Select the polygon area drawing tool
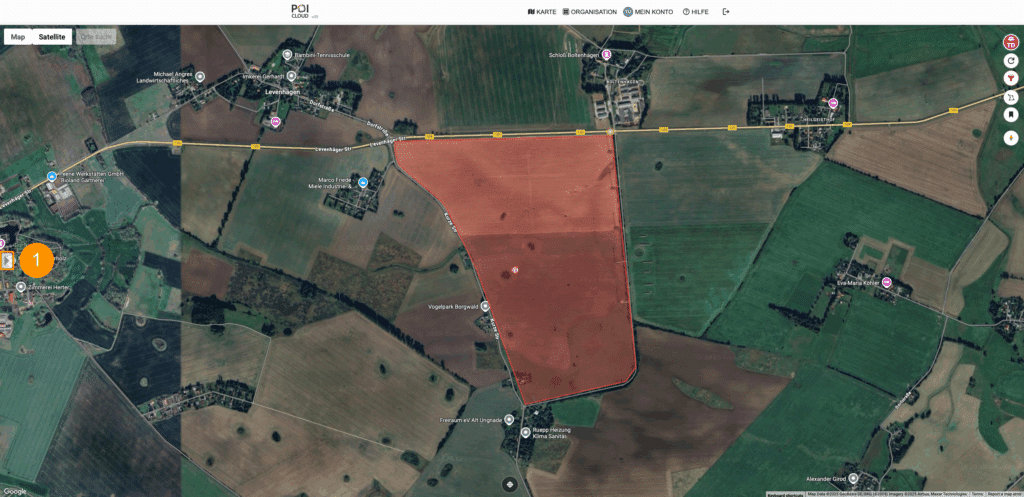 click(x=1010, y=98)
